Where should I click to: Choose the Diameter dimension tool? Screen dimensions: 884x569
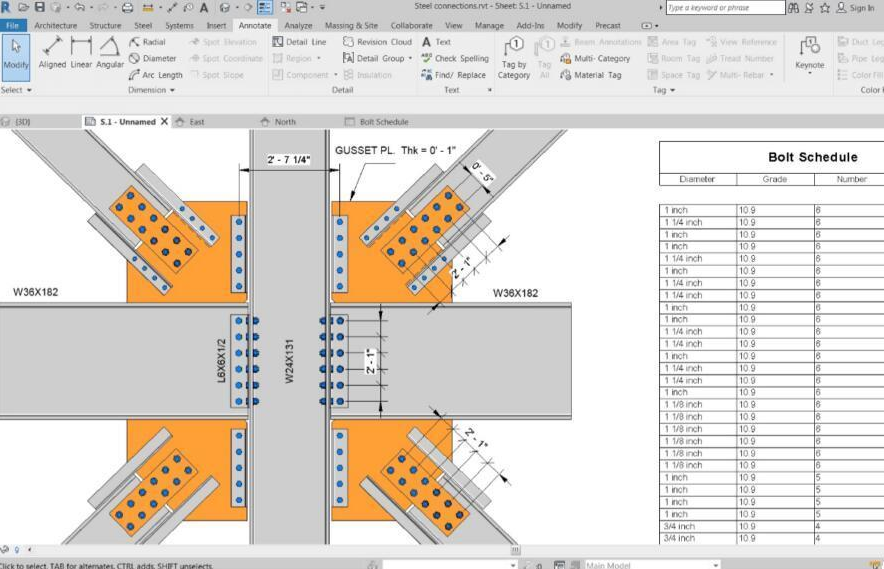click(152, 58)
